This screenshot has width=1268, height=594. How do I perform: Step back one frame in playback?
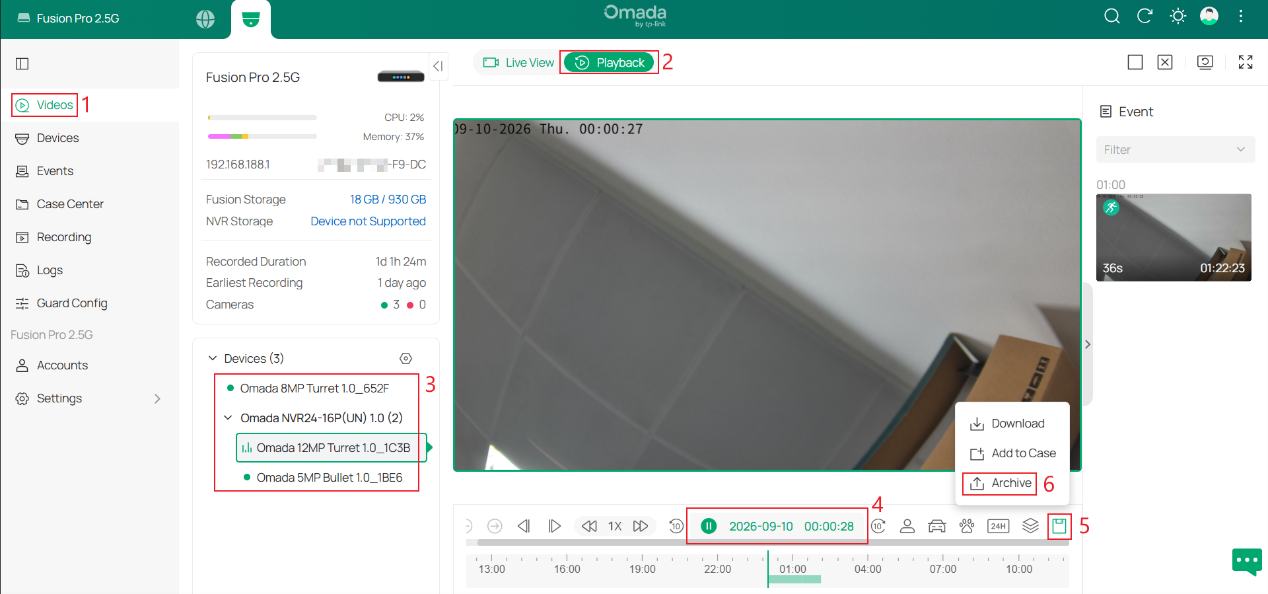[x=523, y=526]
